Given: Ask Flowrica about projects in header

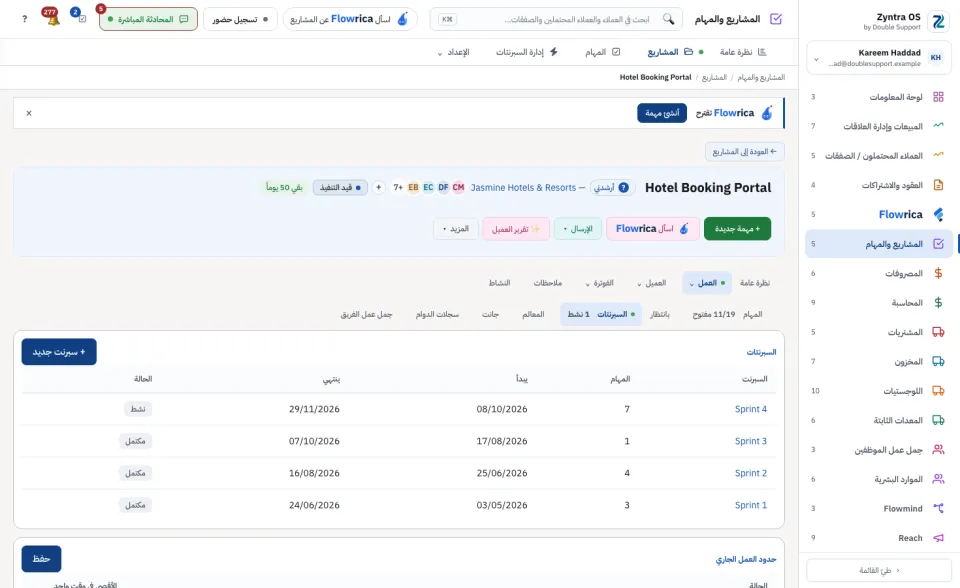Looking at the screenshot, I should pos(350,19).
